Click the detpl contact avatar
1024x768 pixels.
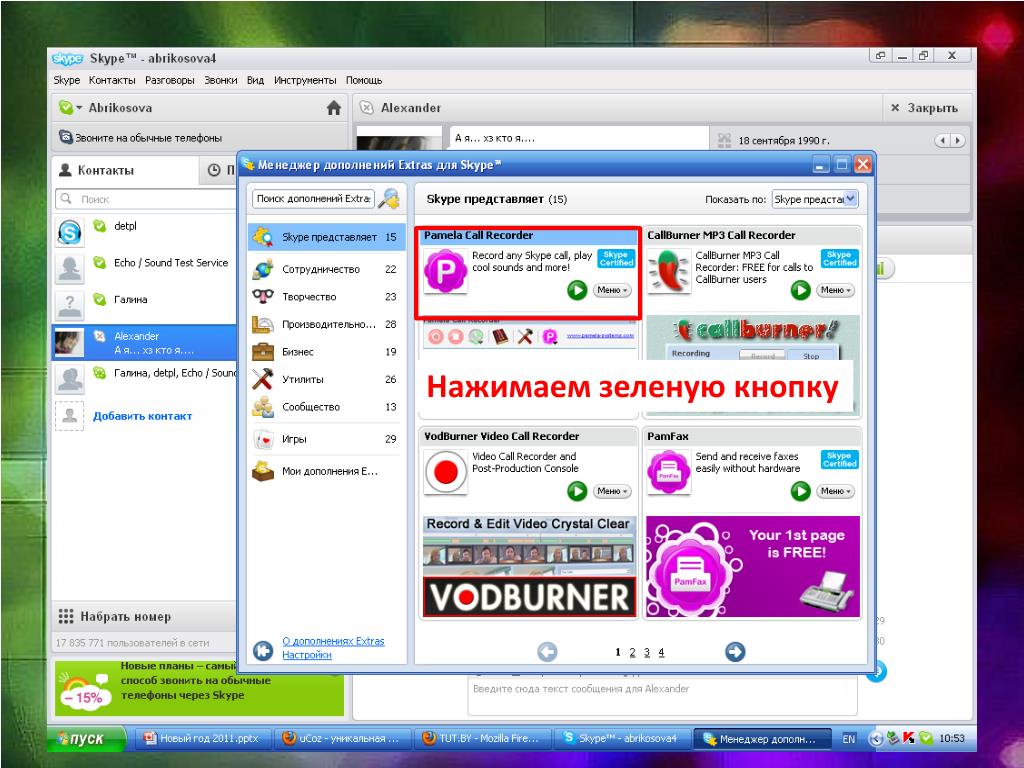pos(69,232)
